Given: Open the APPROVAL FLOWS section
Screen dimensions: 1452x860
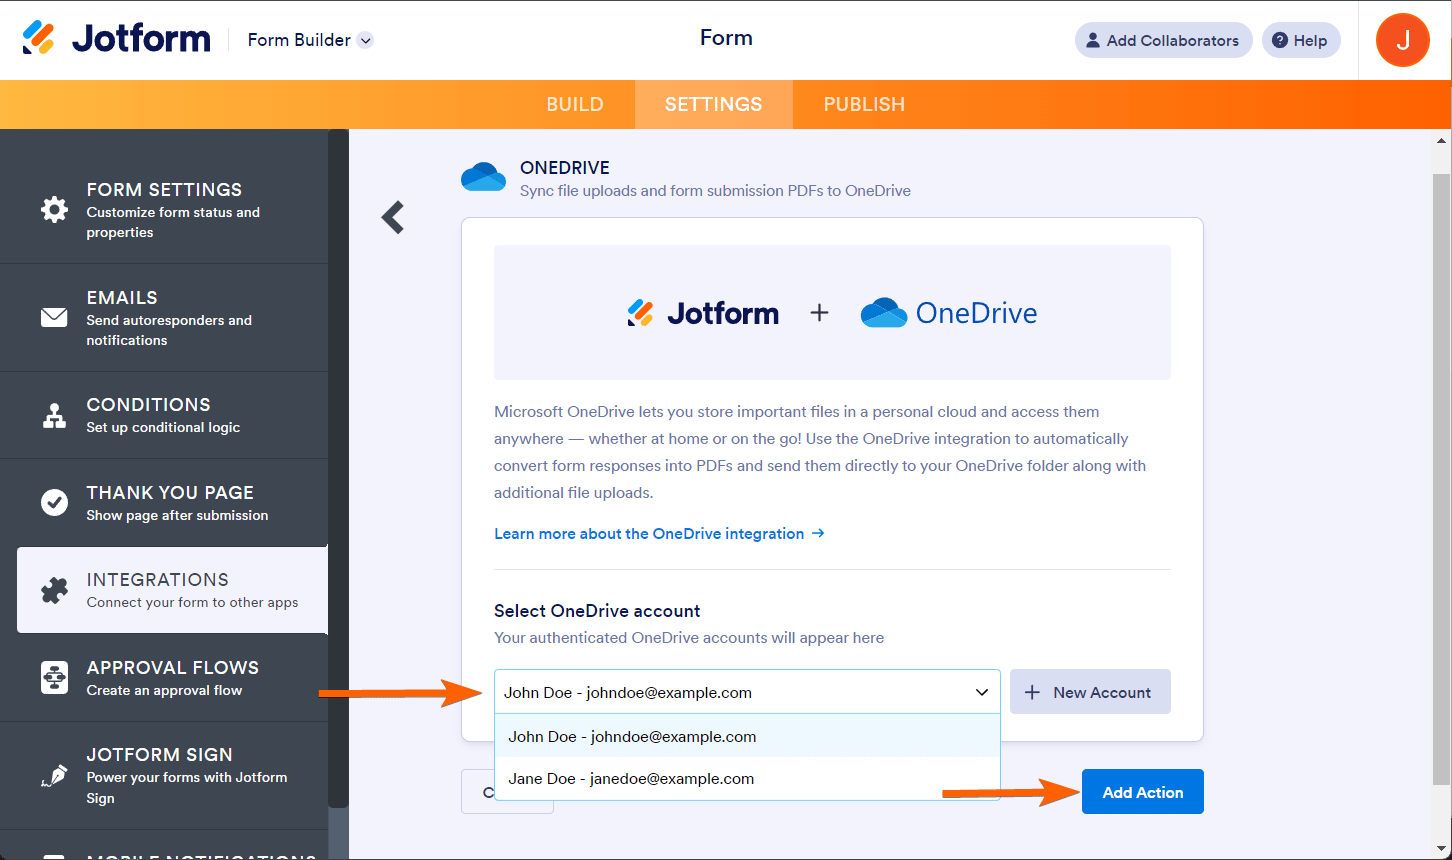Looking at the screenshot, I should [x=164, y=678].
